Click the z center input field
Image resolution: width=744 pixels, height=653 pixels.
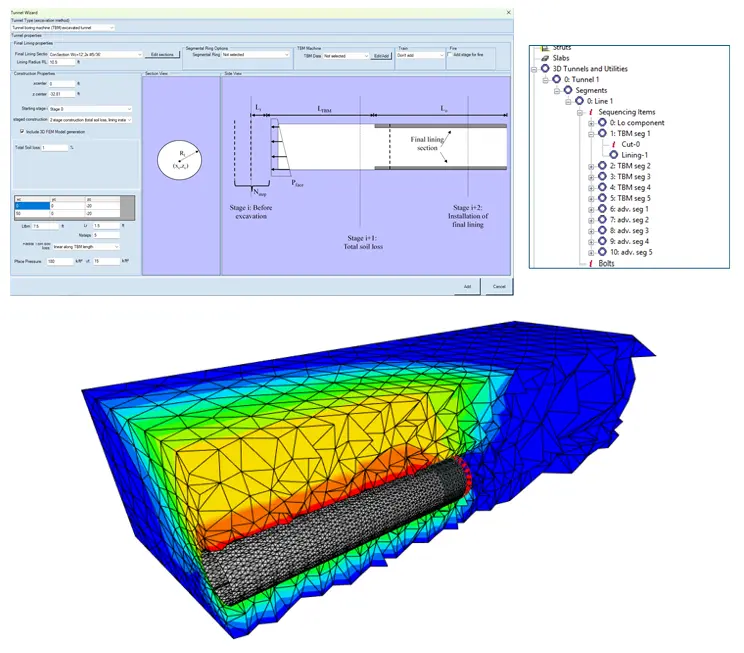pyautogui.click(x=62, y=94)
